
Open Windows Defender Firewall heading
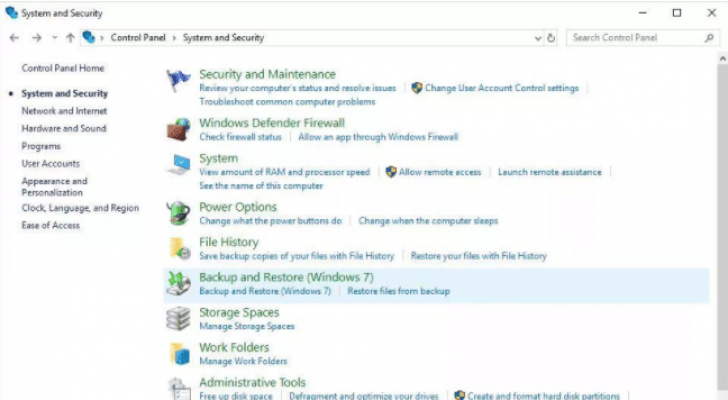[272, 123]
